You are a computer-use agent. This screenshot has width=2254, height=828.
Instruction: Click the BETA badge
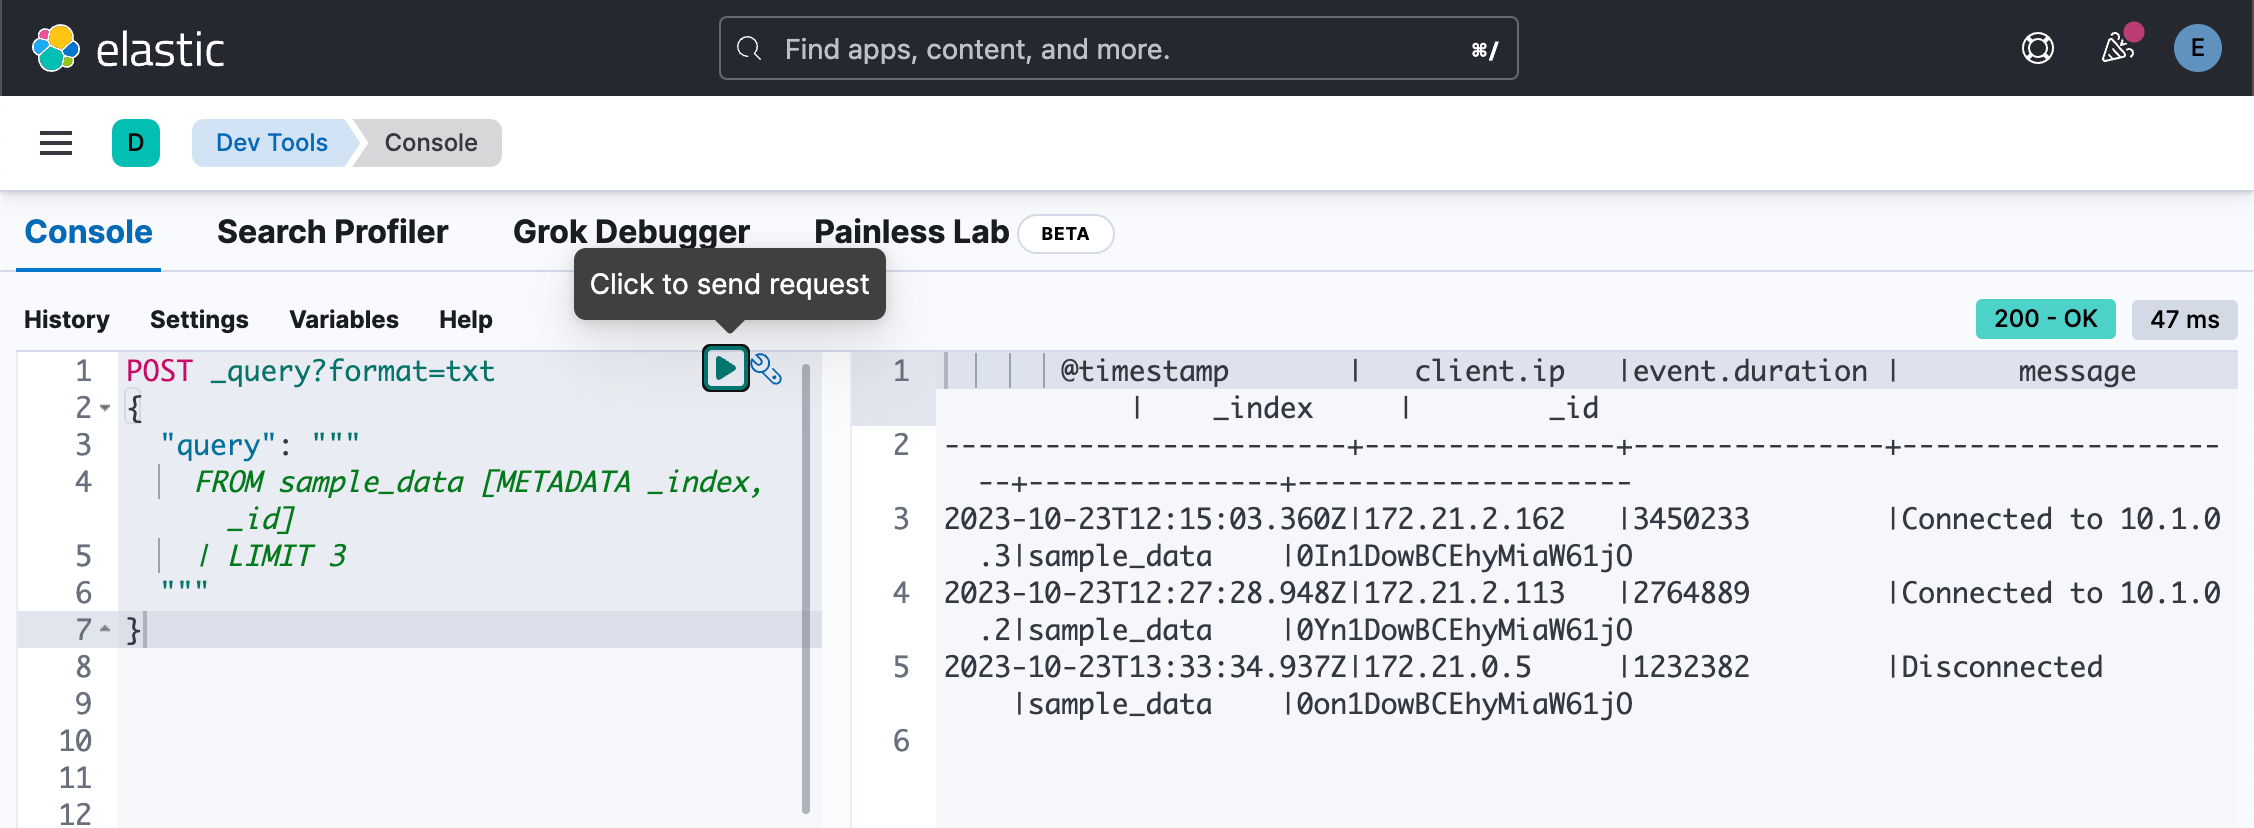(1065, 234)
